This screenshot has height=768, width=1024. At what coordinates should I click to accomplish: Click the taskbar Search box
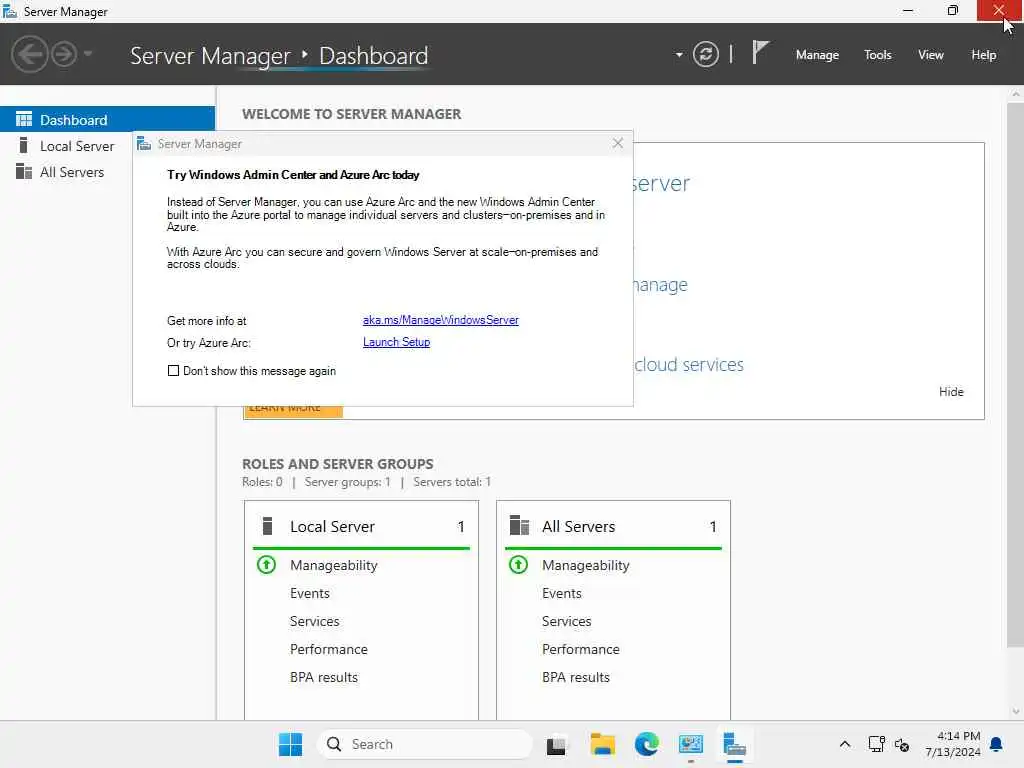click(424, 744)
